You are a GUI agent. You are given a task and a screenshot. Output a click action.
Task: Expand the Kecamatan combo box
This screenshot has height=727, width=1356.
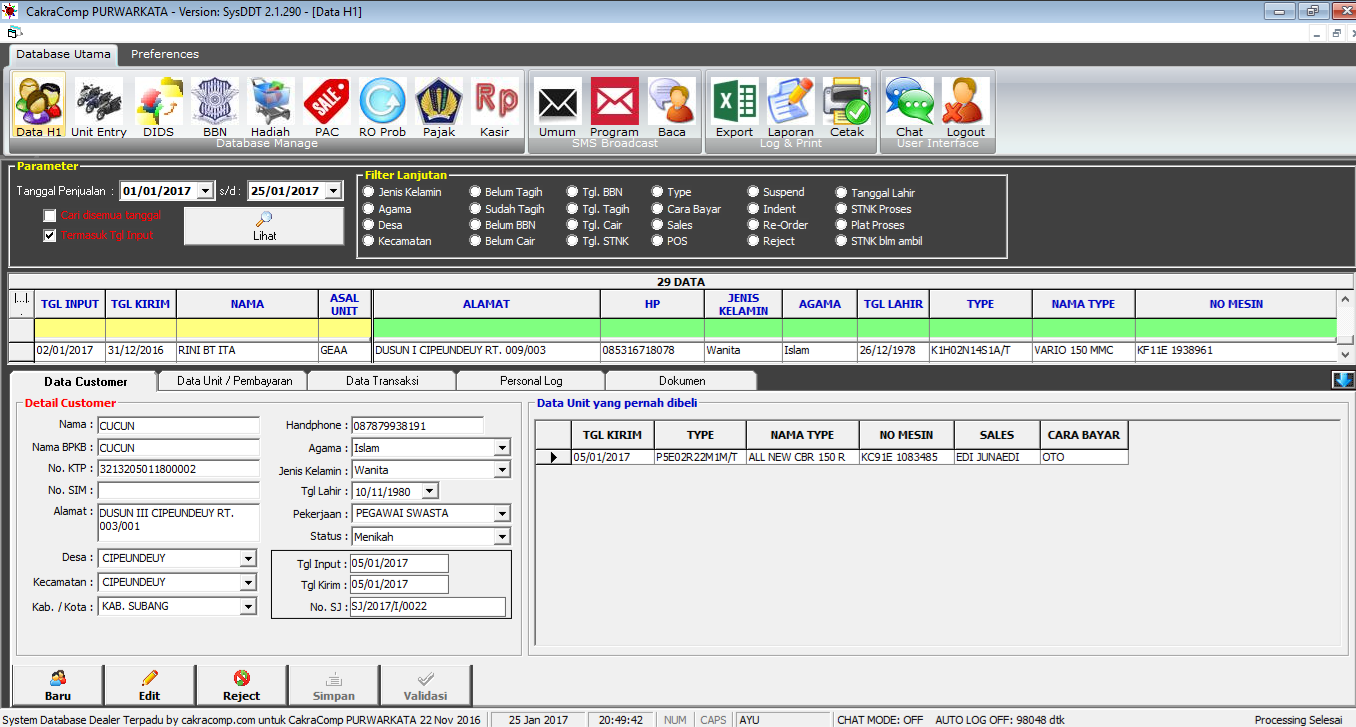click(247, 583)
